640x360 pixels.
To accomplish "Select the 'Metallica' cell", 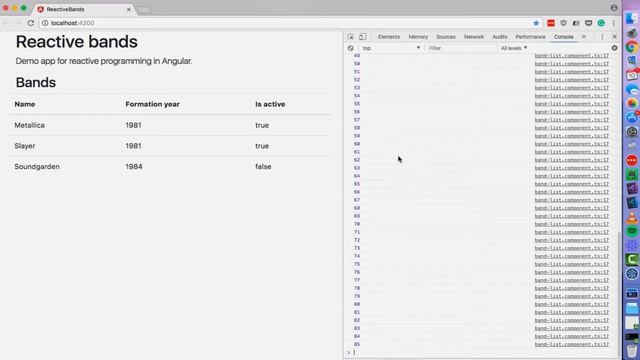I will [29, 125].
